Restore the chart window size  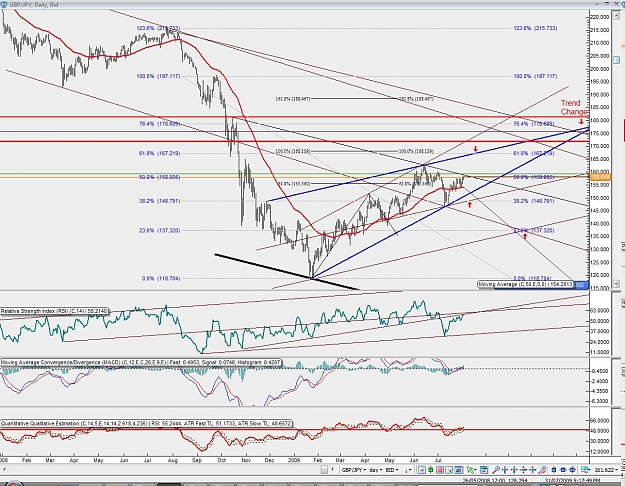(607, 4)
